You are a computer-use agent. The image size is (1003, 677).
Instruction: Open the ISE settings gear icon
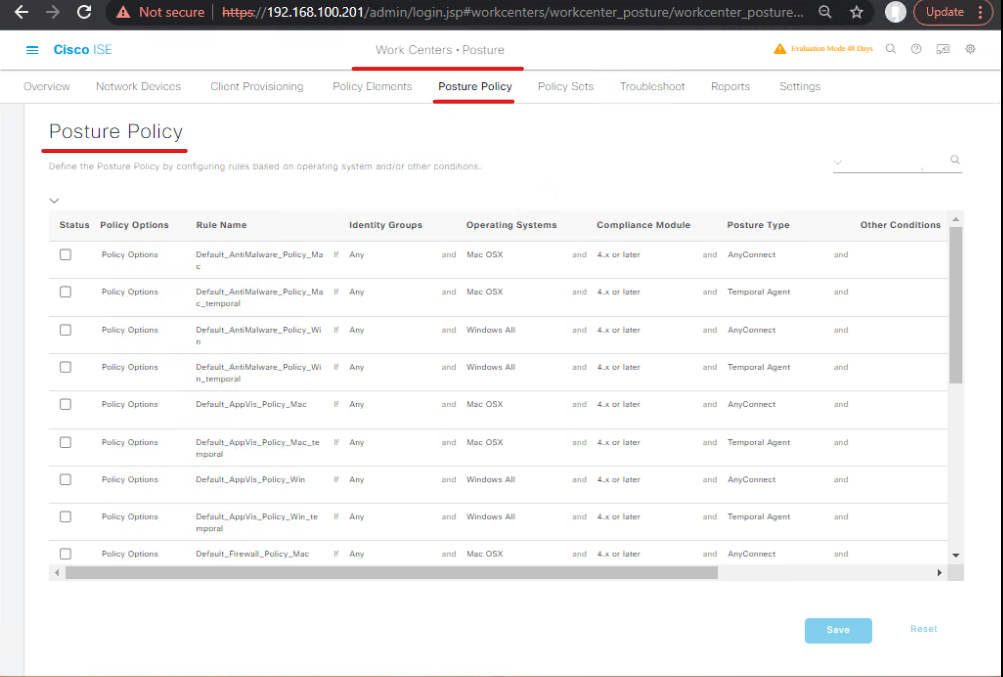click(x=970, y=49)
